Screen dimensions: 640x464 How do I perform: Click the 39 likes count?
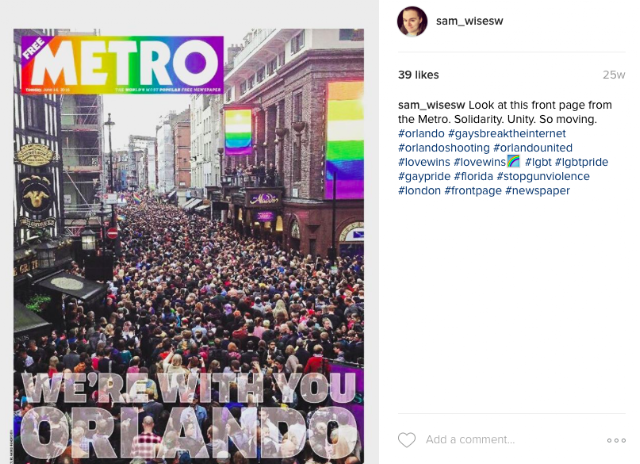pyautogui.click(x=418, y=75)
